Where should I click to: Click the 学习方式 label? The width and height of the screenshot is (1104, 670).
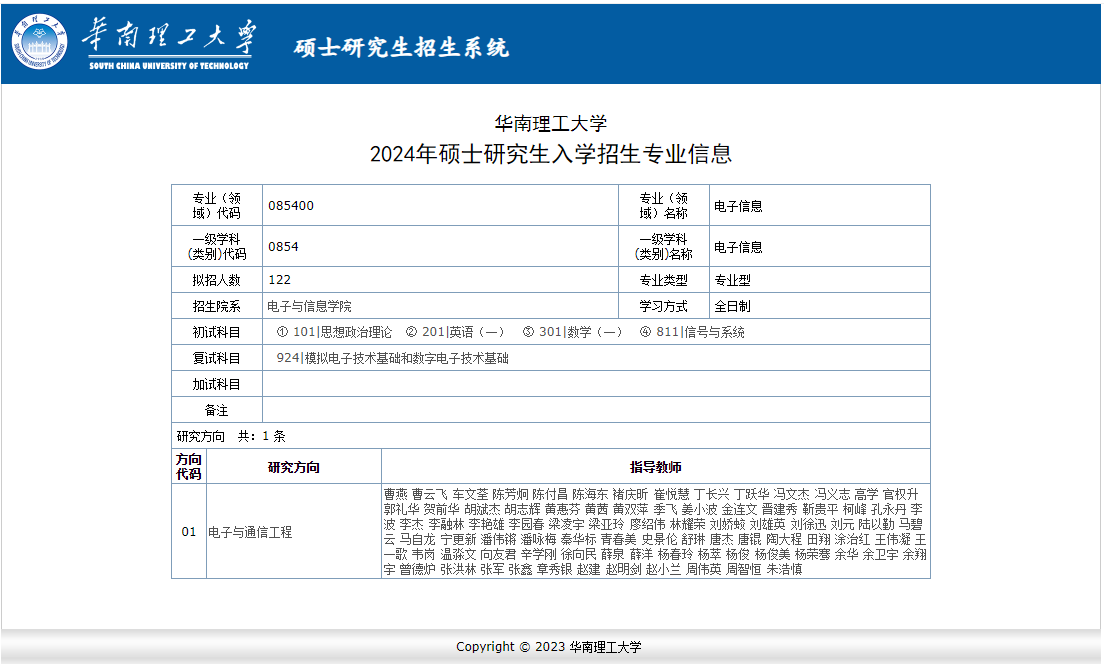click(x=663, y=306)
